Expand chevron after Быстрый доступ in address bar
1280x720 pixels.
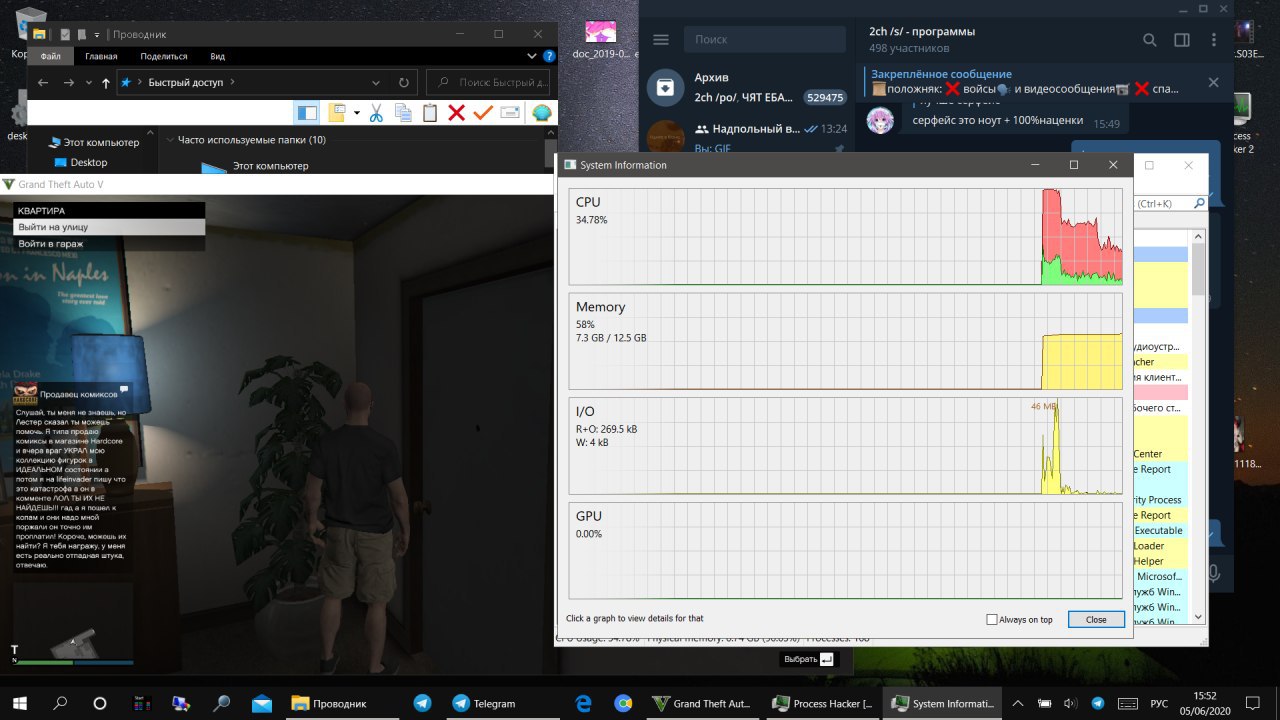click(232, 83)
